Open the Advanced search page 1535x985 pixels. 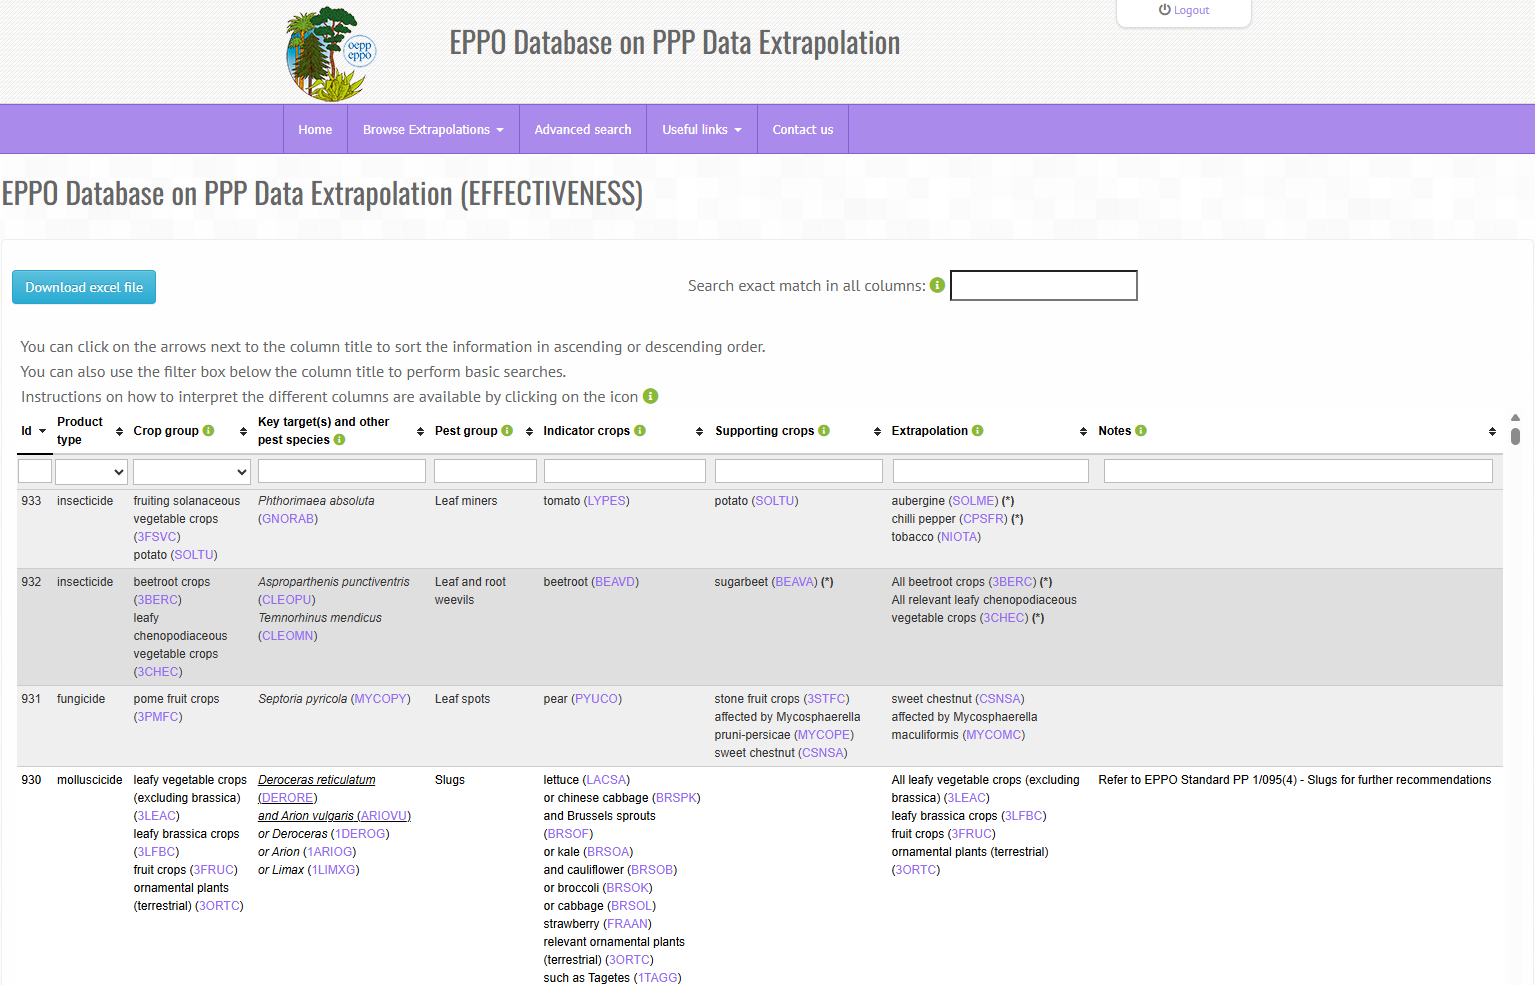point(583,130)
